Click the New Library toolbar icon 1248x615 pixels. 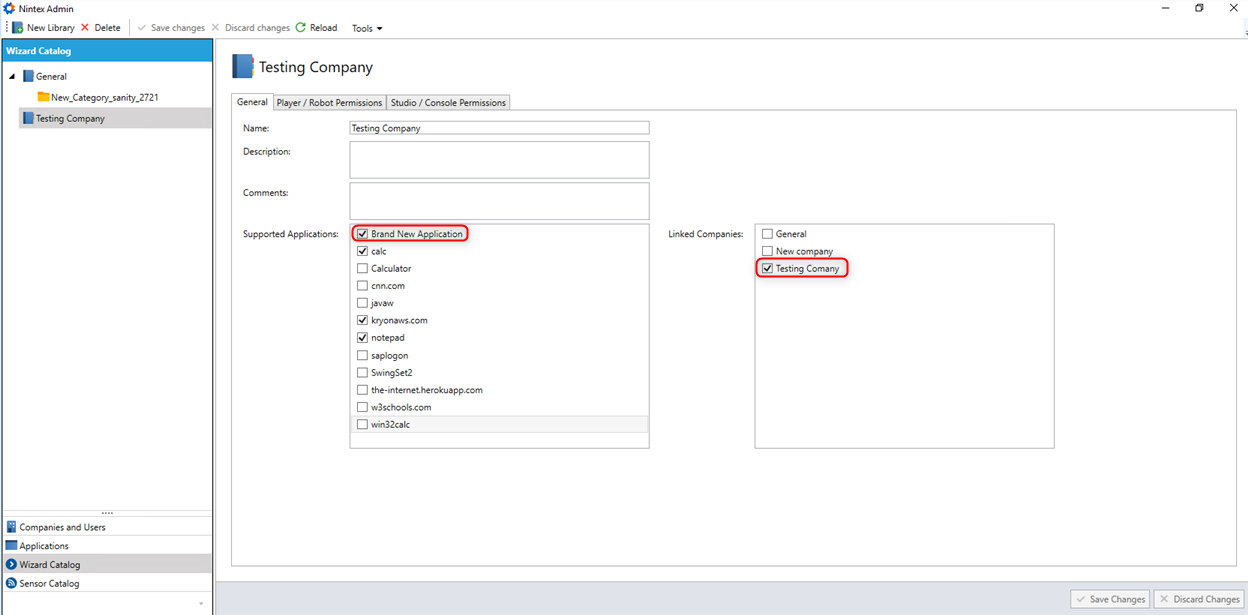[18, 28]
